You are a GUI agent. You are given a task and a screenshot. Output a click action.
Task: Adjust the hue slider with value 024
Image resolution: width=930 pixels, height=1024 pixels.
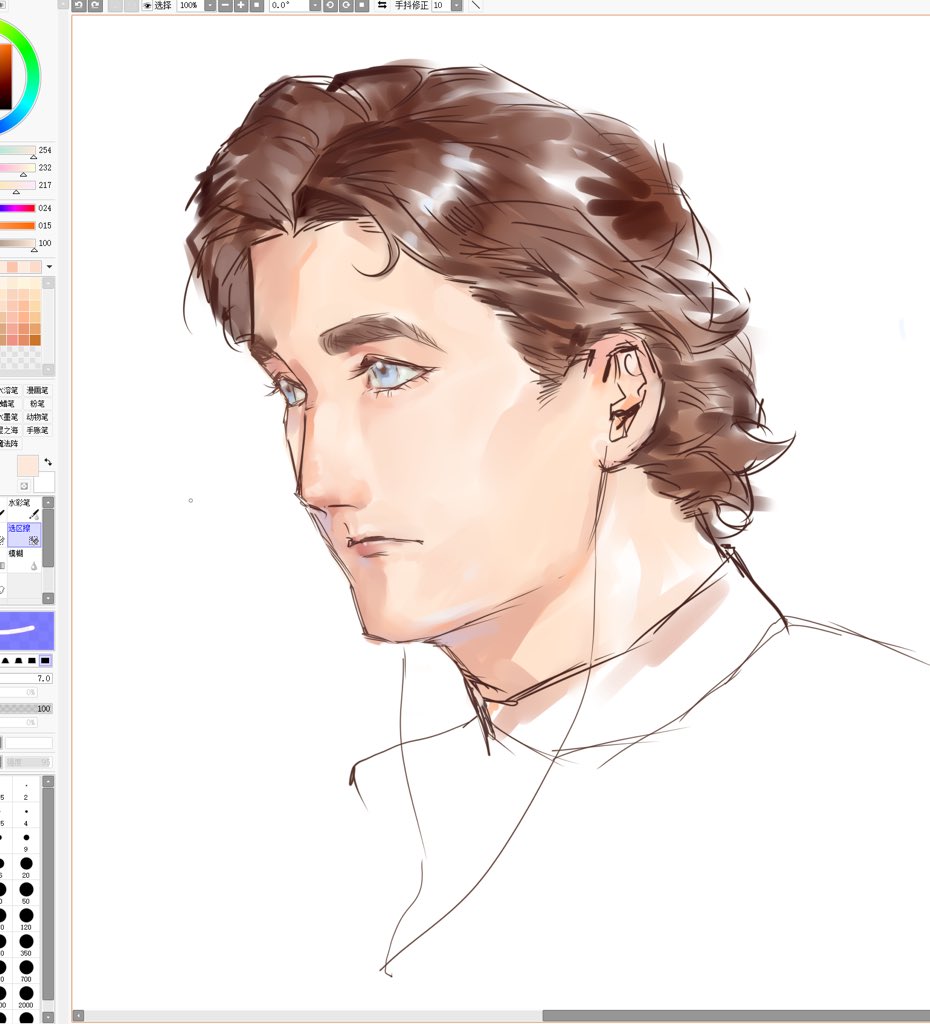(x=18, y=208)
